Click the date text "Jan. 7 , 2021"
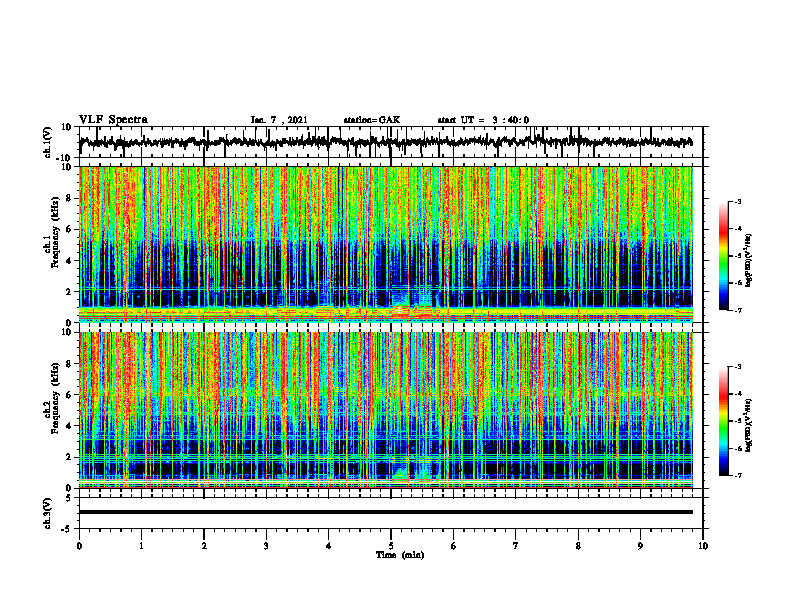792x612 pixels. (279, 120)
